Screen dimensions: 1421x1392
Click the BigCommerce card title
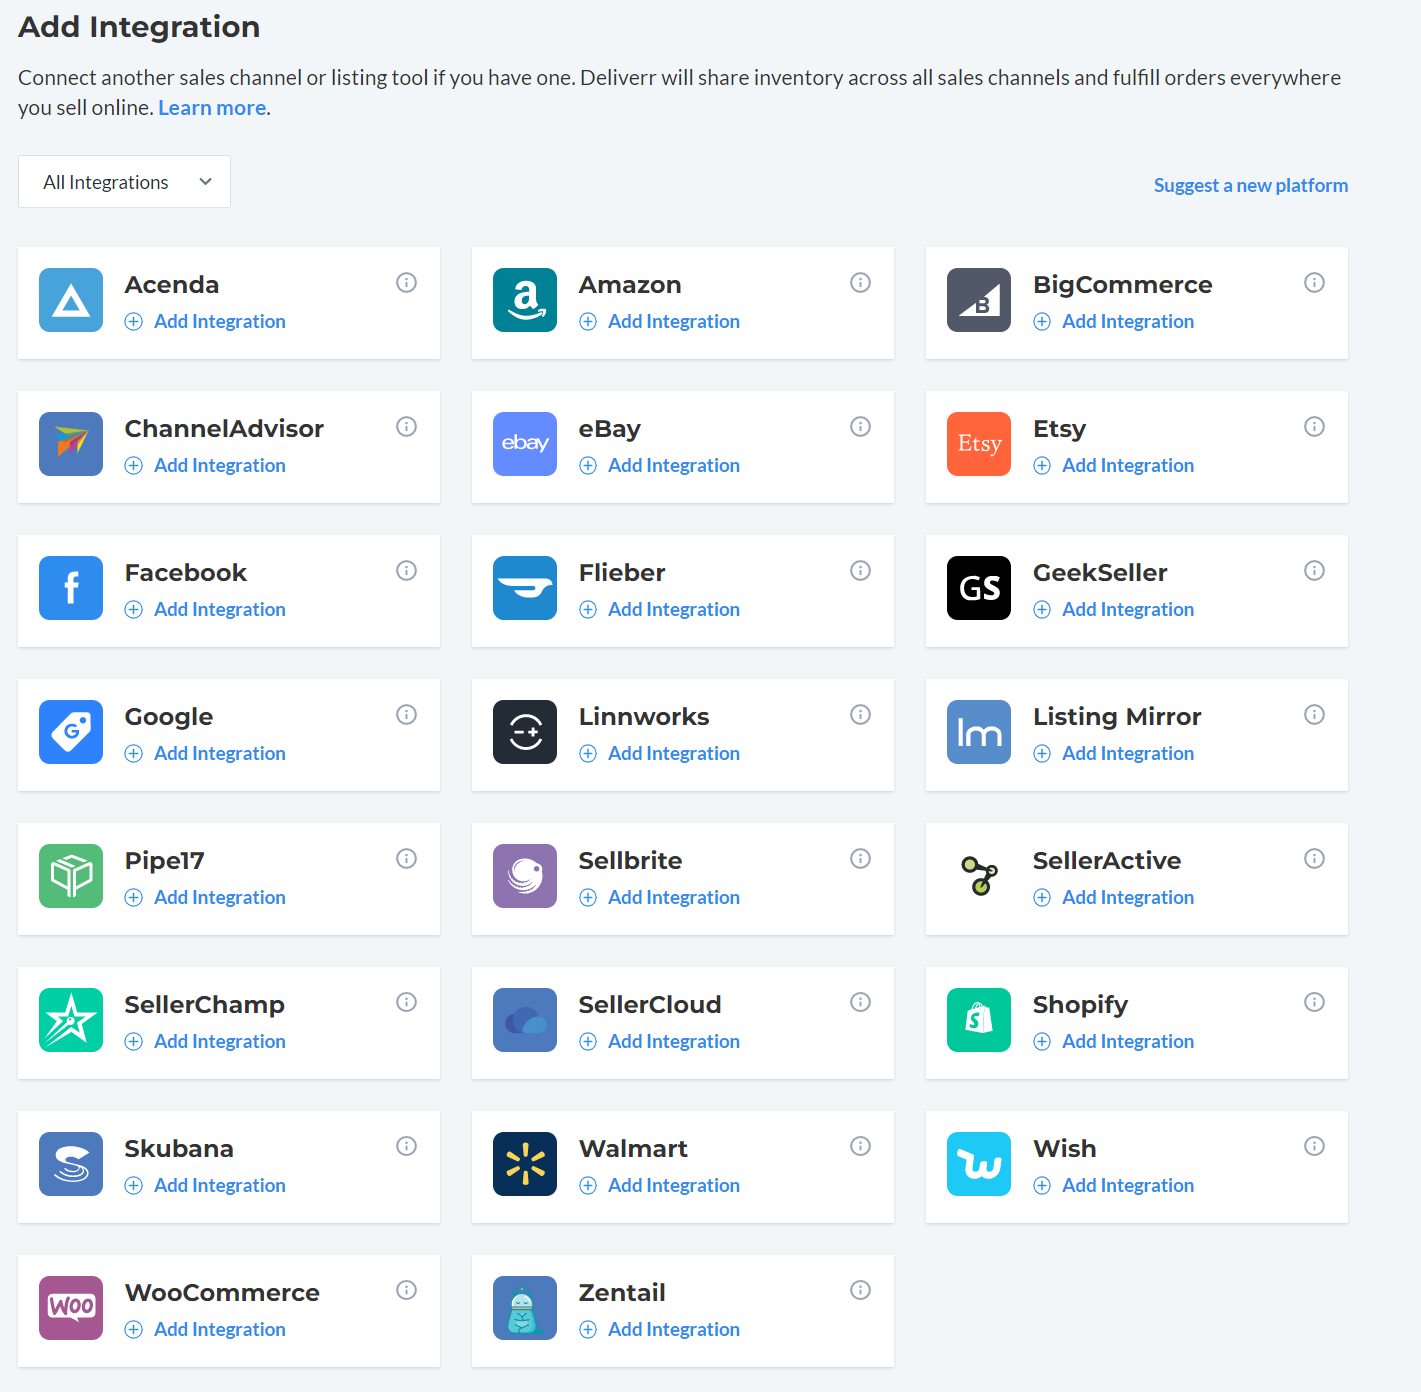tap(1123, 285)
